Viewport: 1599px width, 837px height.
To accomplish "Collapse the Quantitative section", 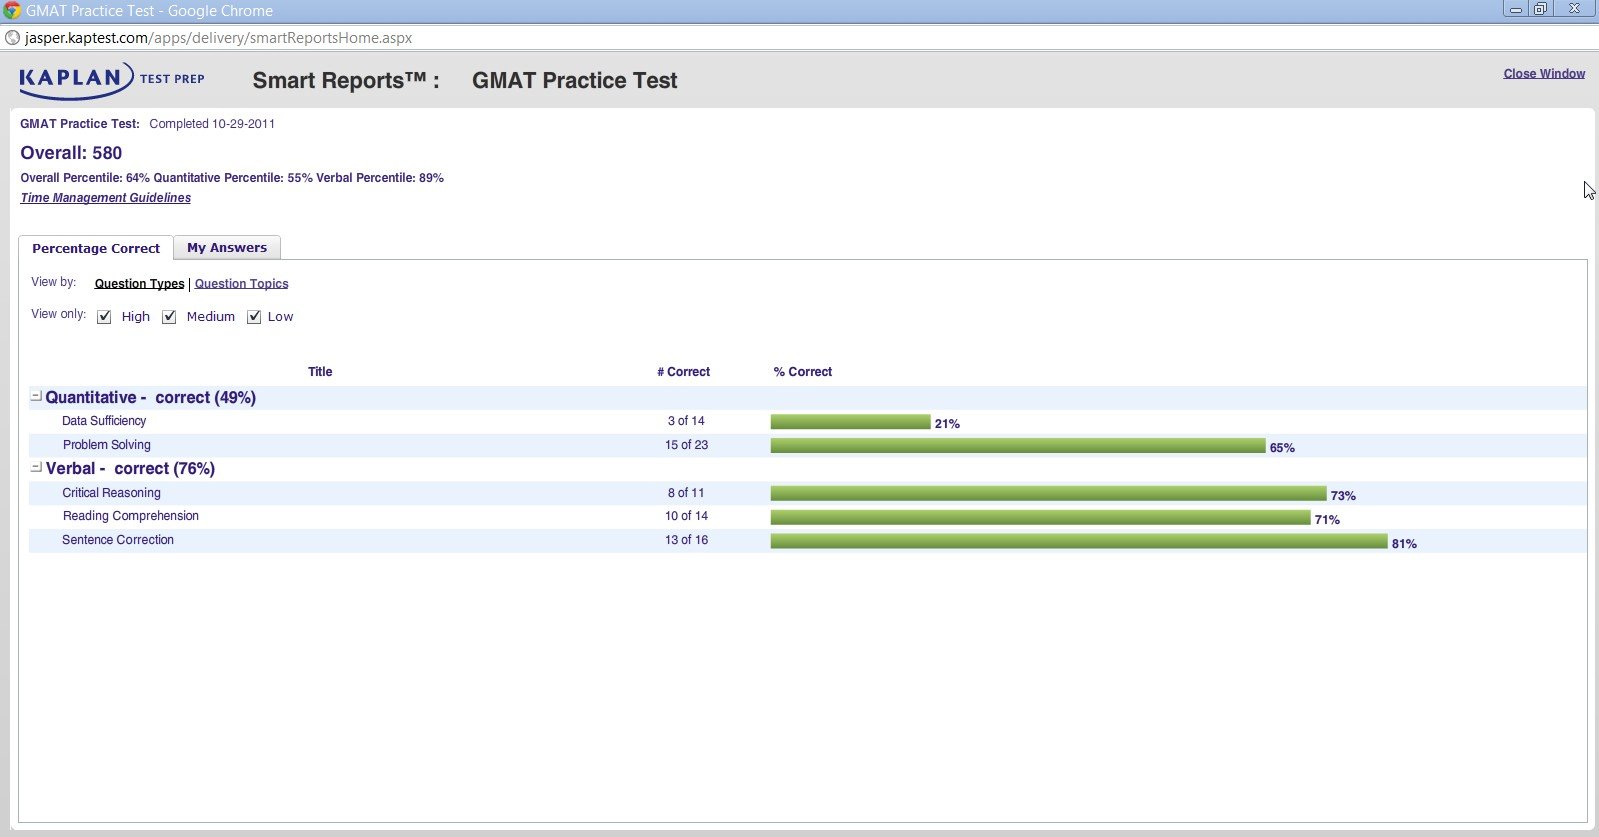I will click(x=36, y=396).
